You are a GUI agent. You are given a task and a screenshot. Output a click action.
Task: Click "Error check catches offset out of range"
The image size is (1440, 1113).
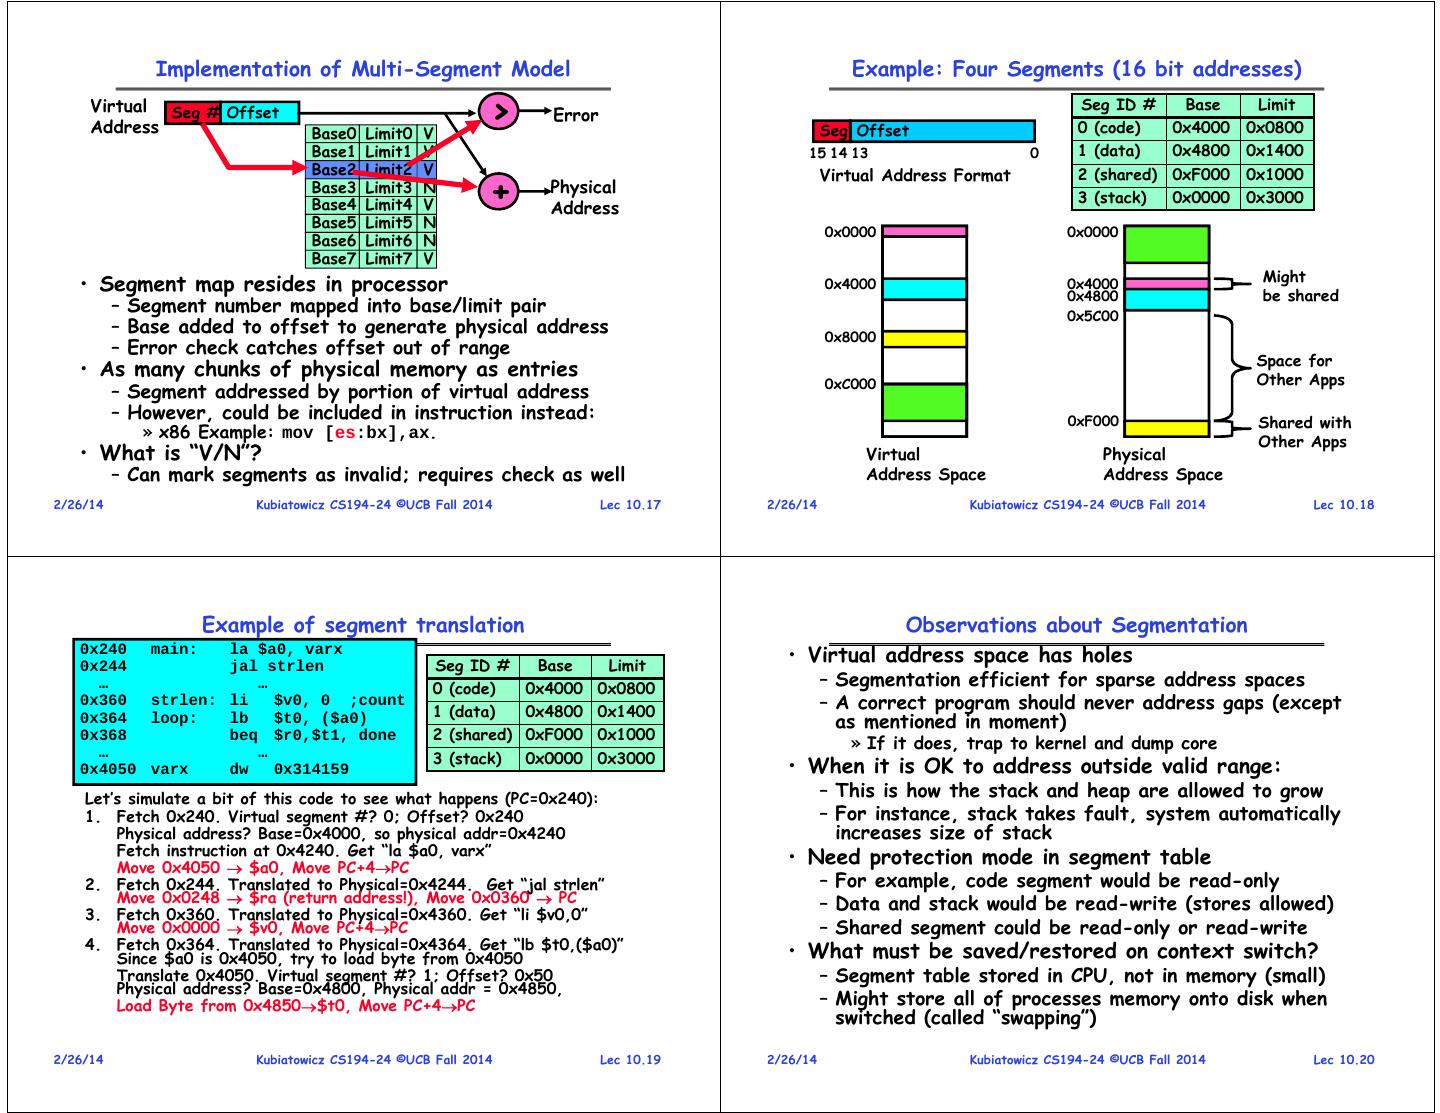pyautogui.click(x=318, y=348)
